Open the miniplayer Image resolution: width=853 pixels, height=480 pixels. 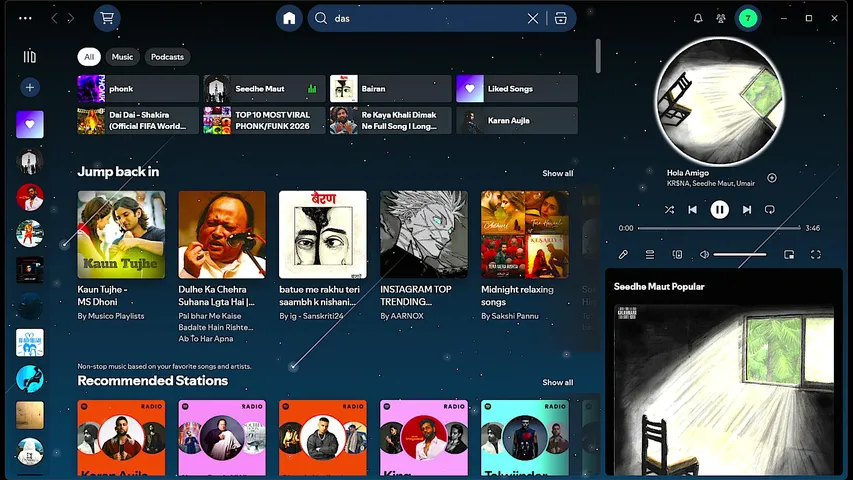pos(789,254)
